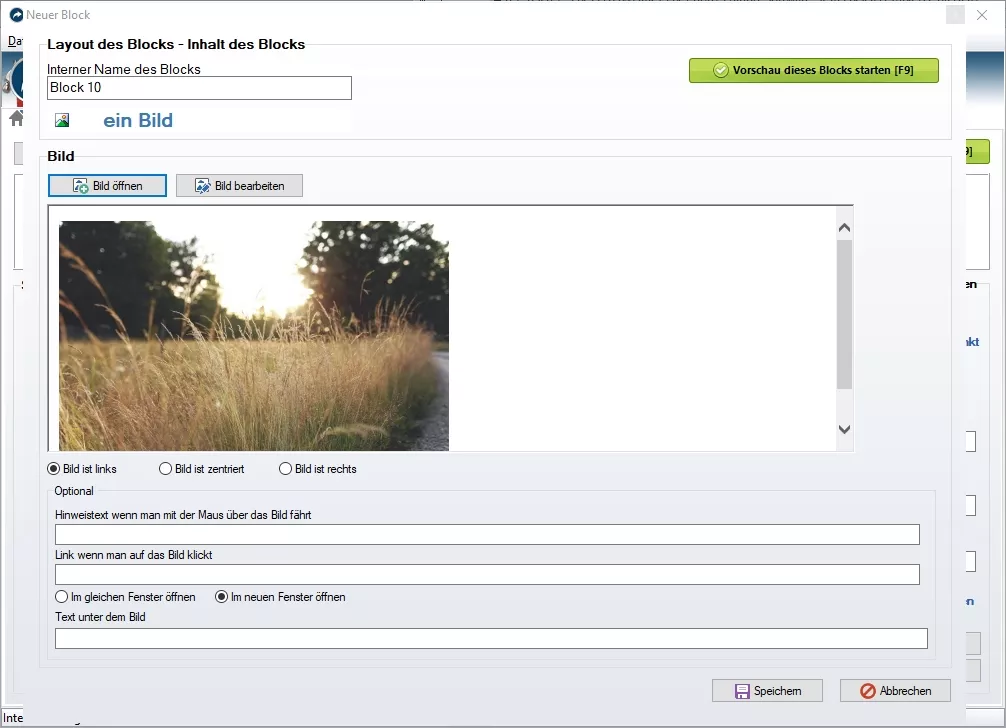Open an image with 'Bild öffnen'

pyautogui.click(x=107, y=186)
